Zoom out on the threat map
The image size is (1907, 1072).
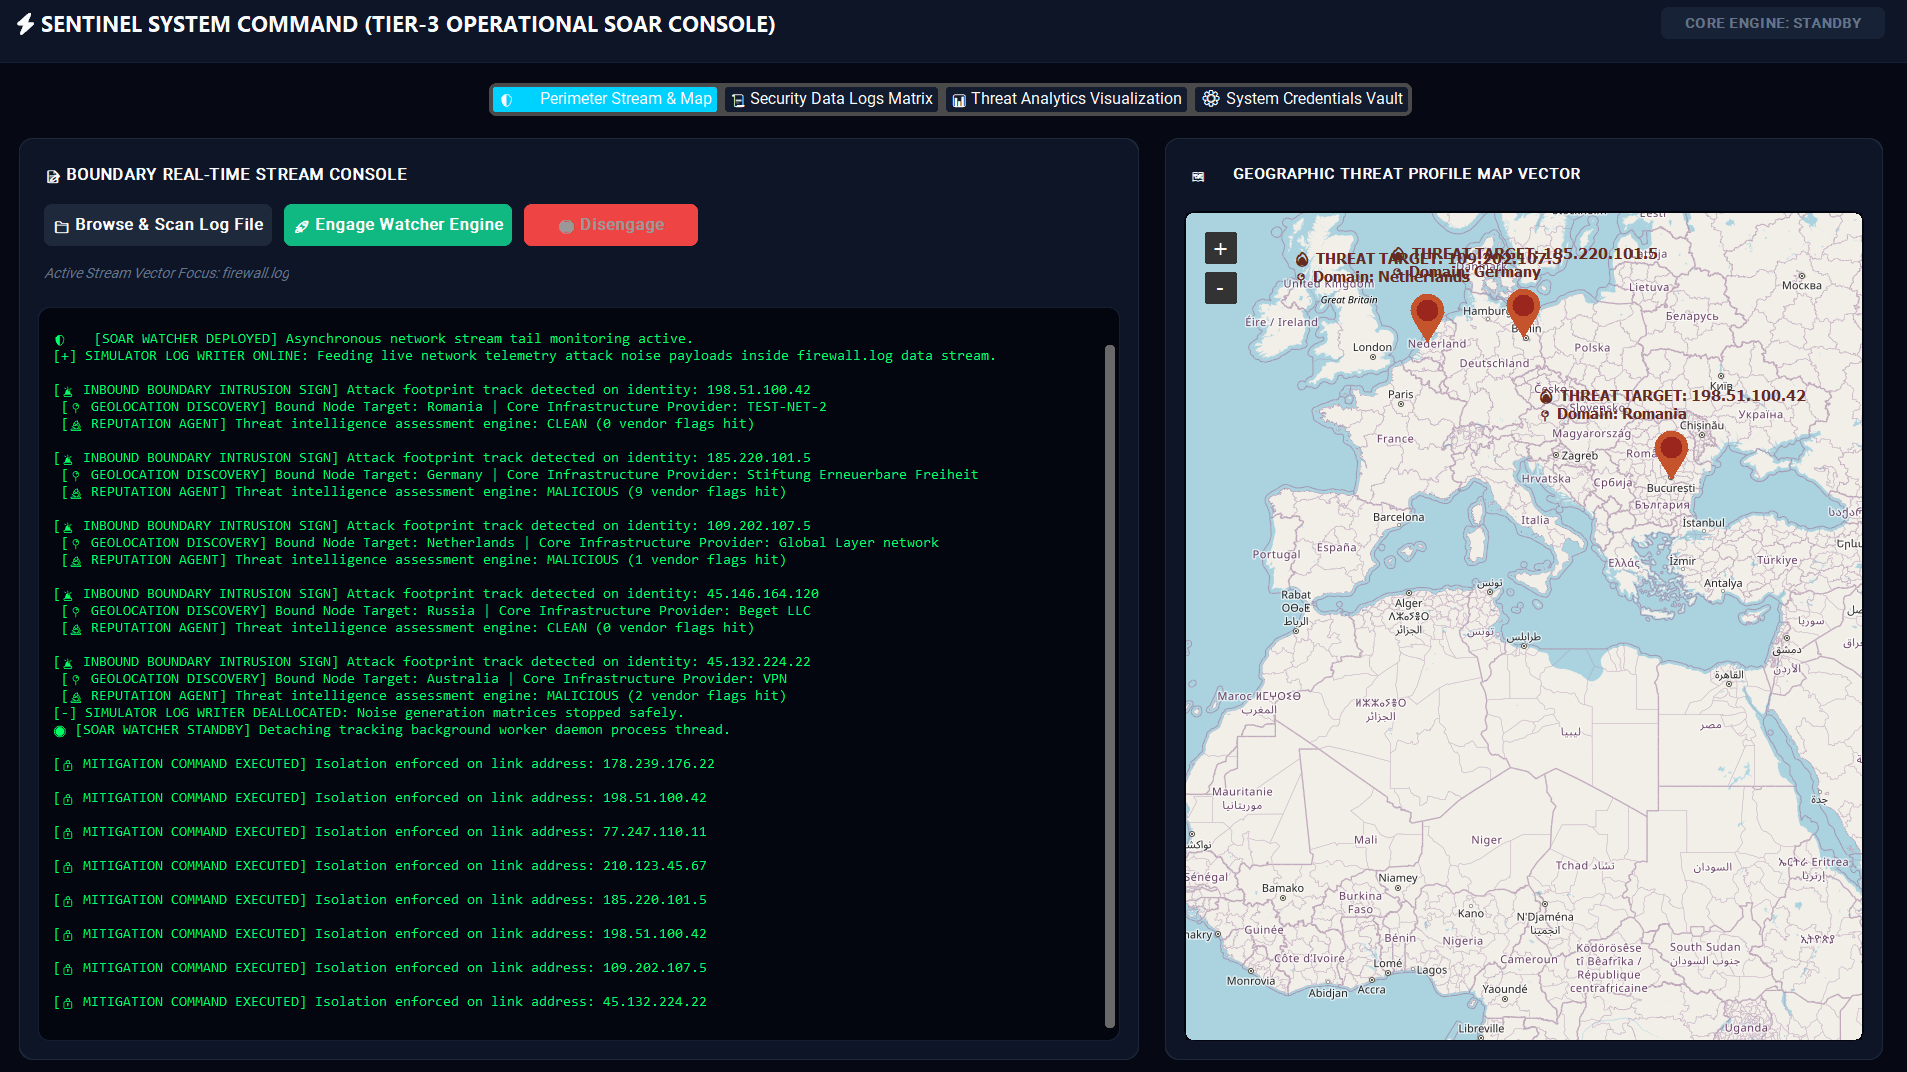point(1220,289)
